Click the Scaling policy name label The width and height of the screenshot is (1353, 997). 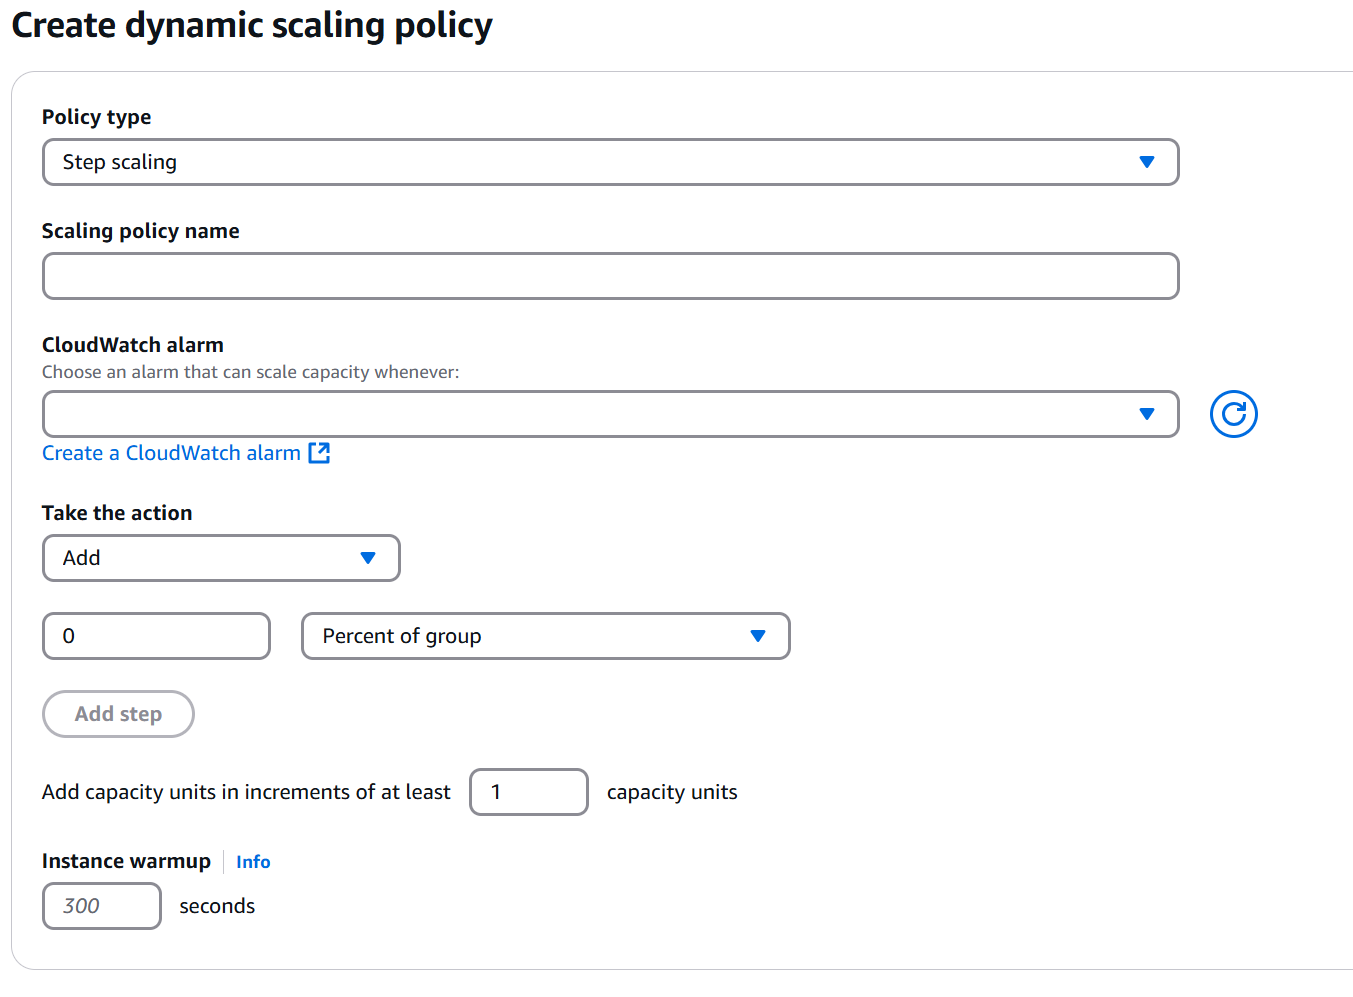(141, 231)
